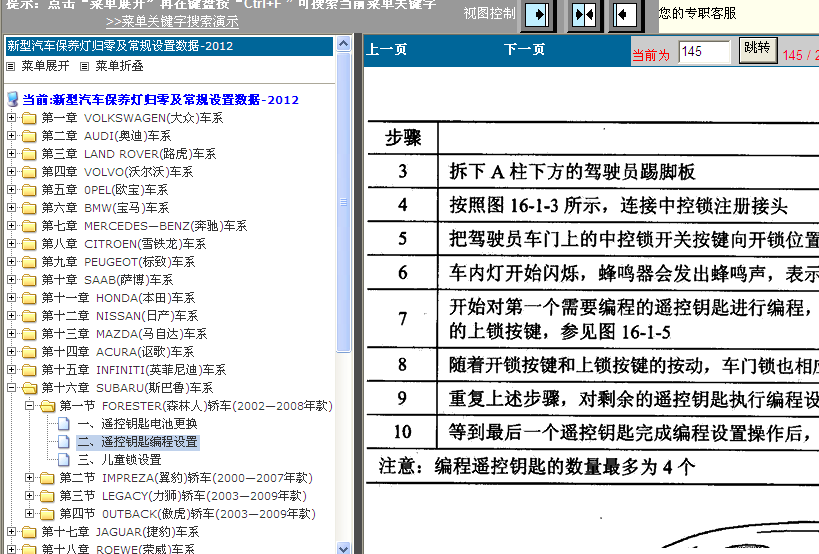Expand the IMPREZA(翼豹) section node

pos(29,478)
